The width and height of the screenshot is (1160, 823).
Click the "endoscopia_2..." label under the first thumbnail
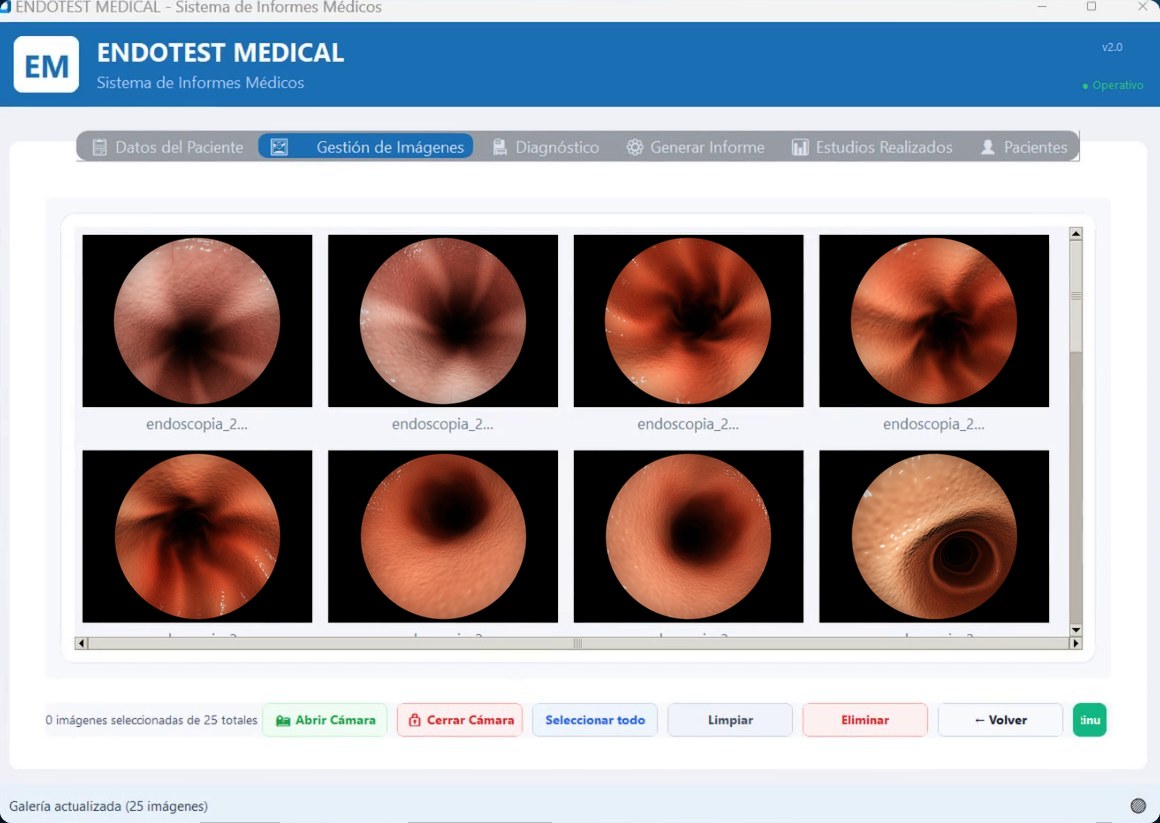coord(197,424)
